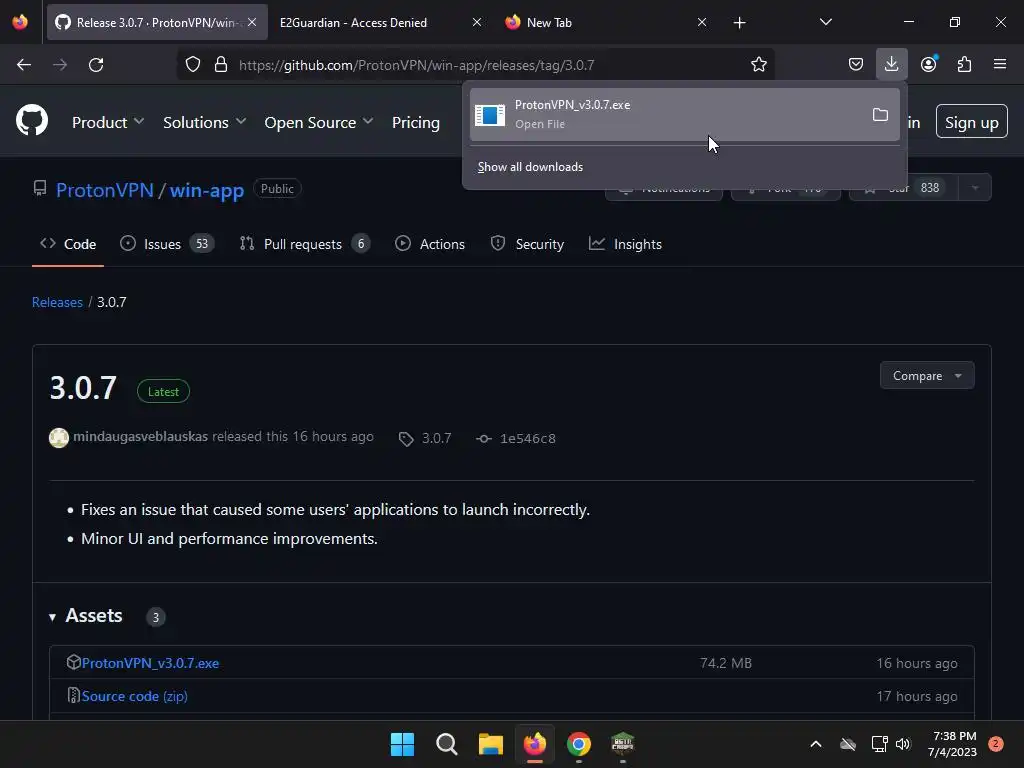This screenshot has width=1024, height=768.
Task: Close the Release 3.0.7 tab
Action: 252,22
